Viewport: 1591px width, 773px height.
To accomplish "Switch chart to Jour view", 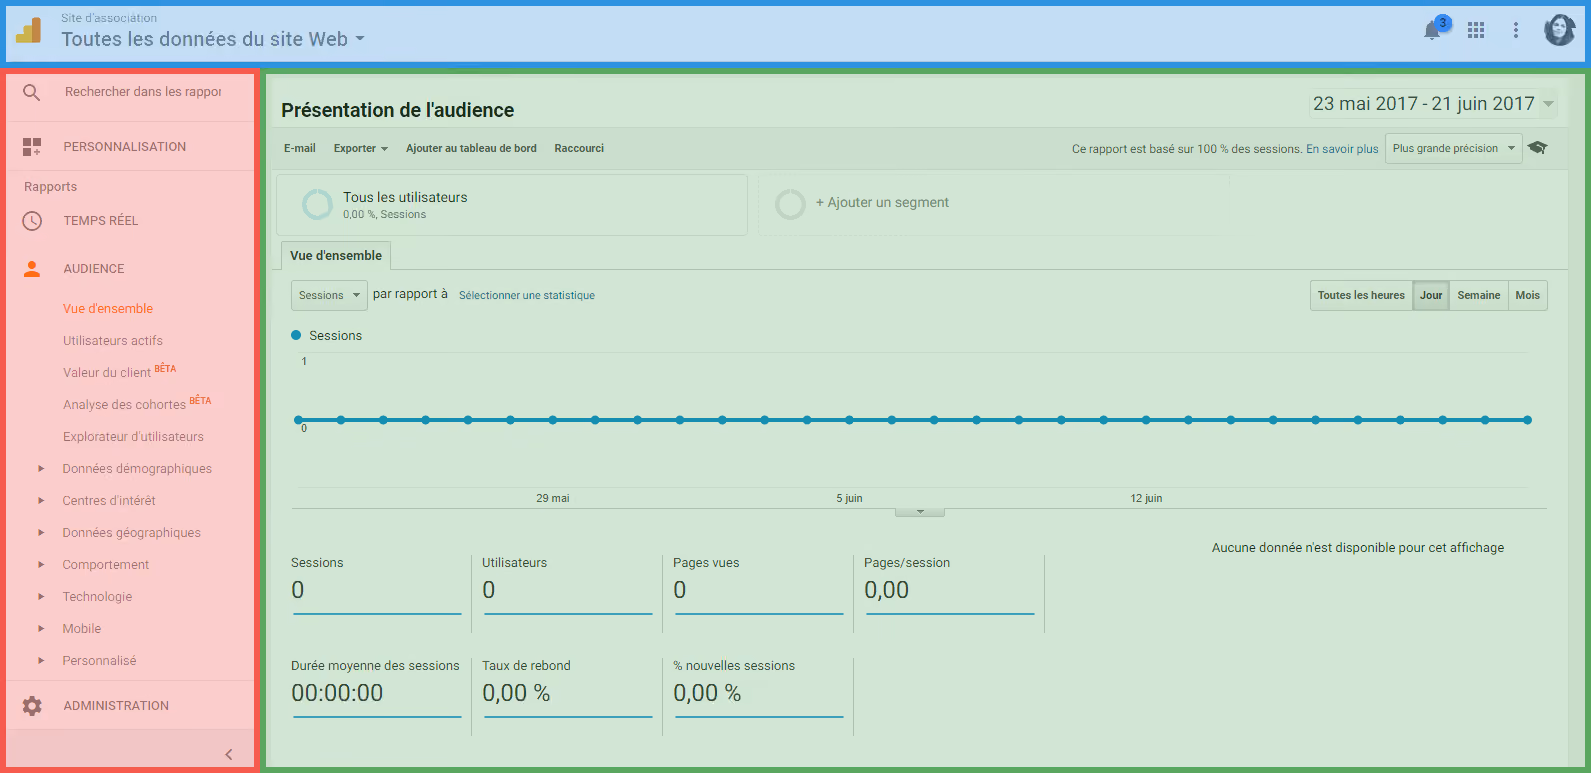I will click(x=1431, y=295).
